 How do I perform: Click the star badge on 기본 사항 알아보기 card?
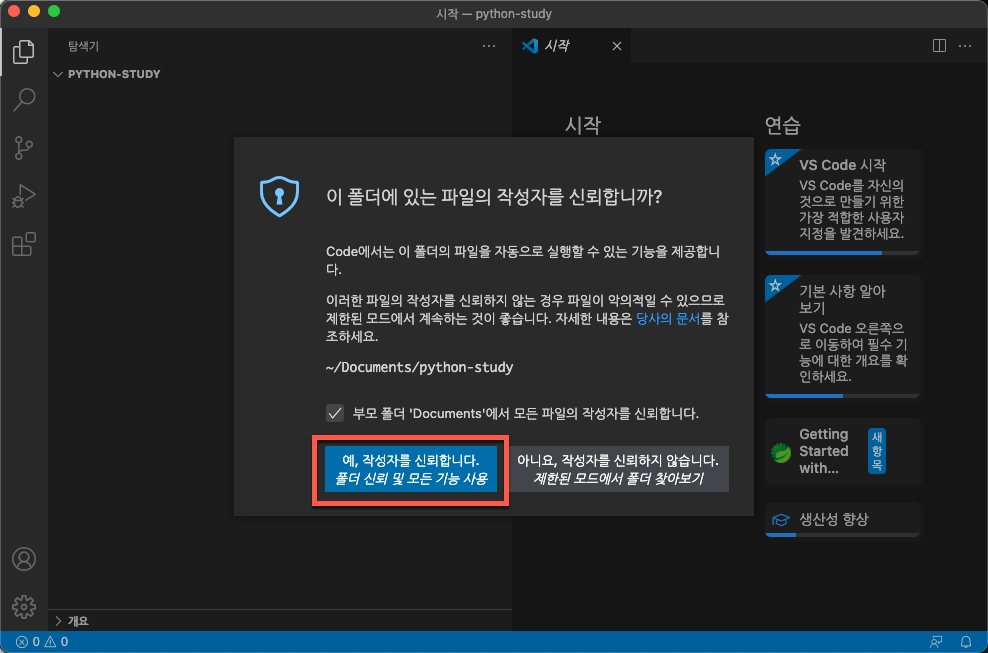(776, 286)
